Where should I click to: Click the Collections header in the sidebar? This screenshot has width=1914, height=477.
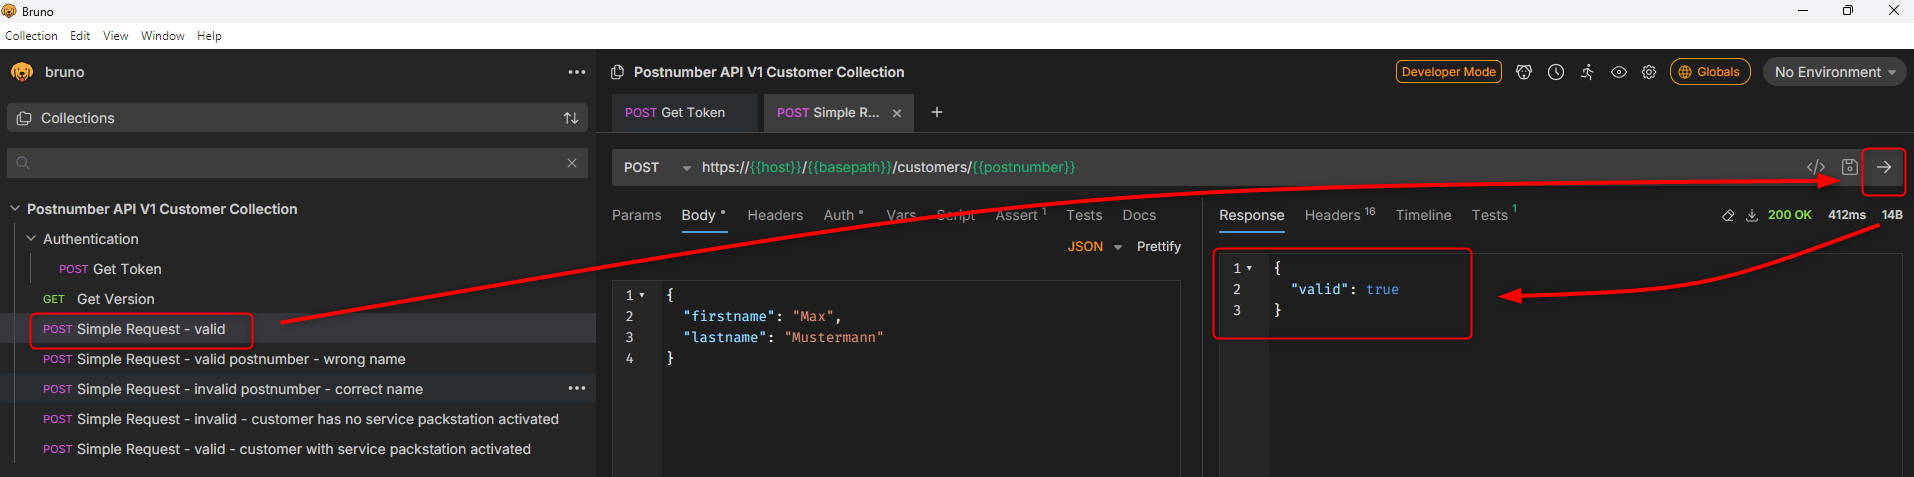[298, 118]
